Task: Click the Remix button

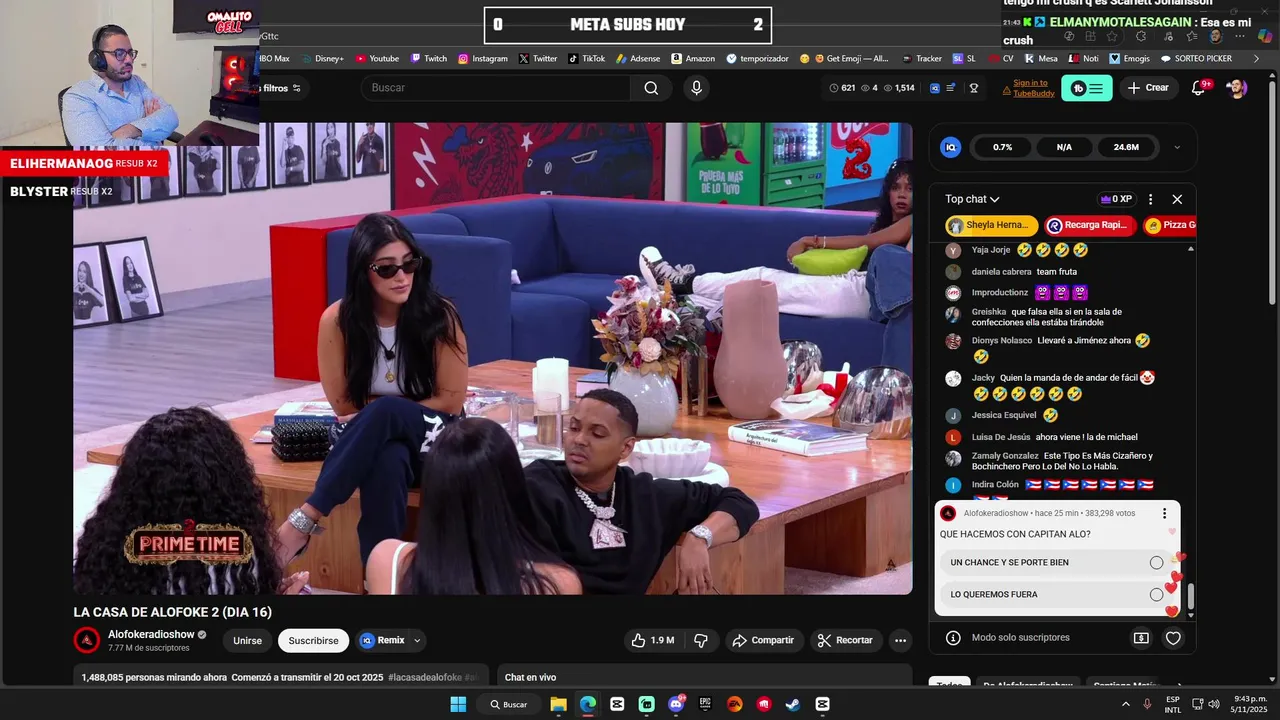Action: tap(382, 640)
